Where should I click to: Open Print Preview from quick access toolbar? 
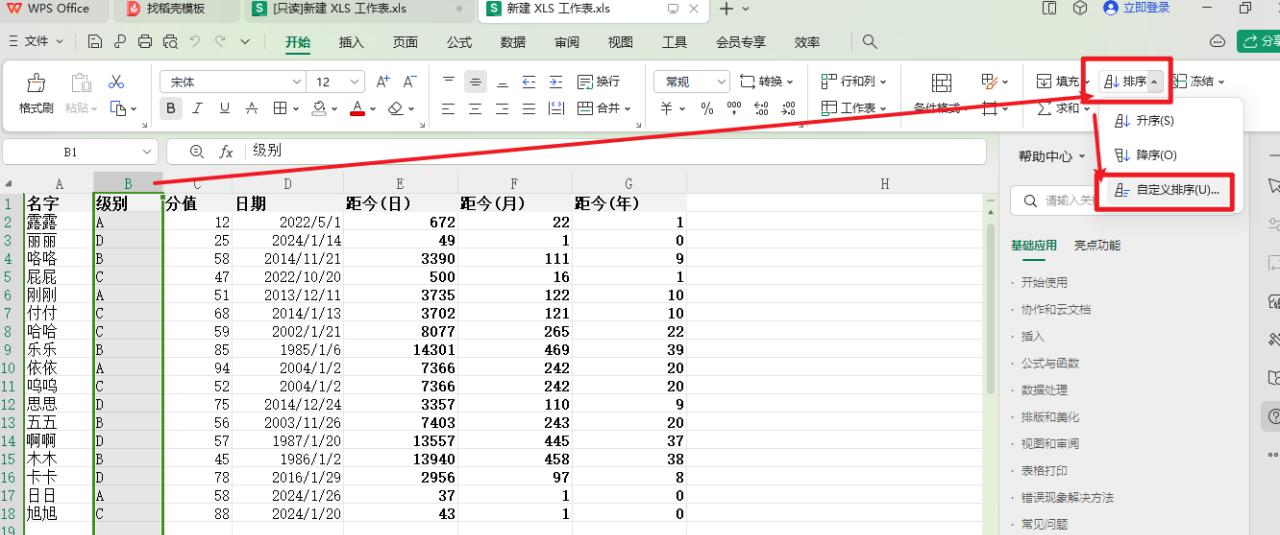[x=170, y=42]
